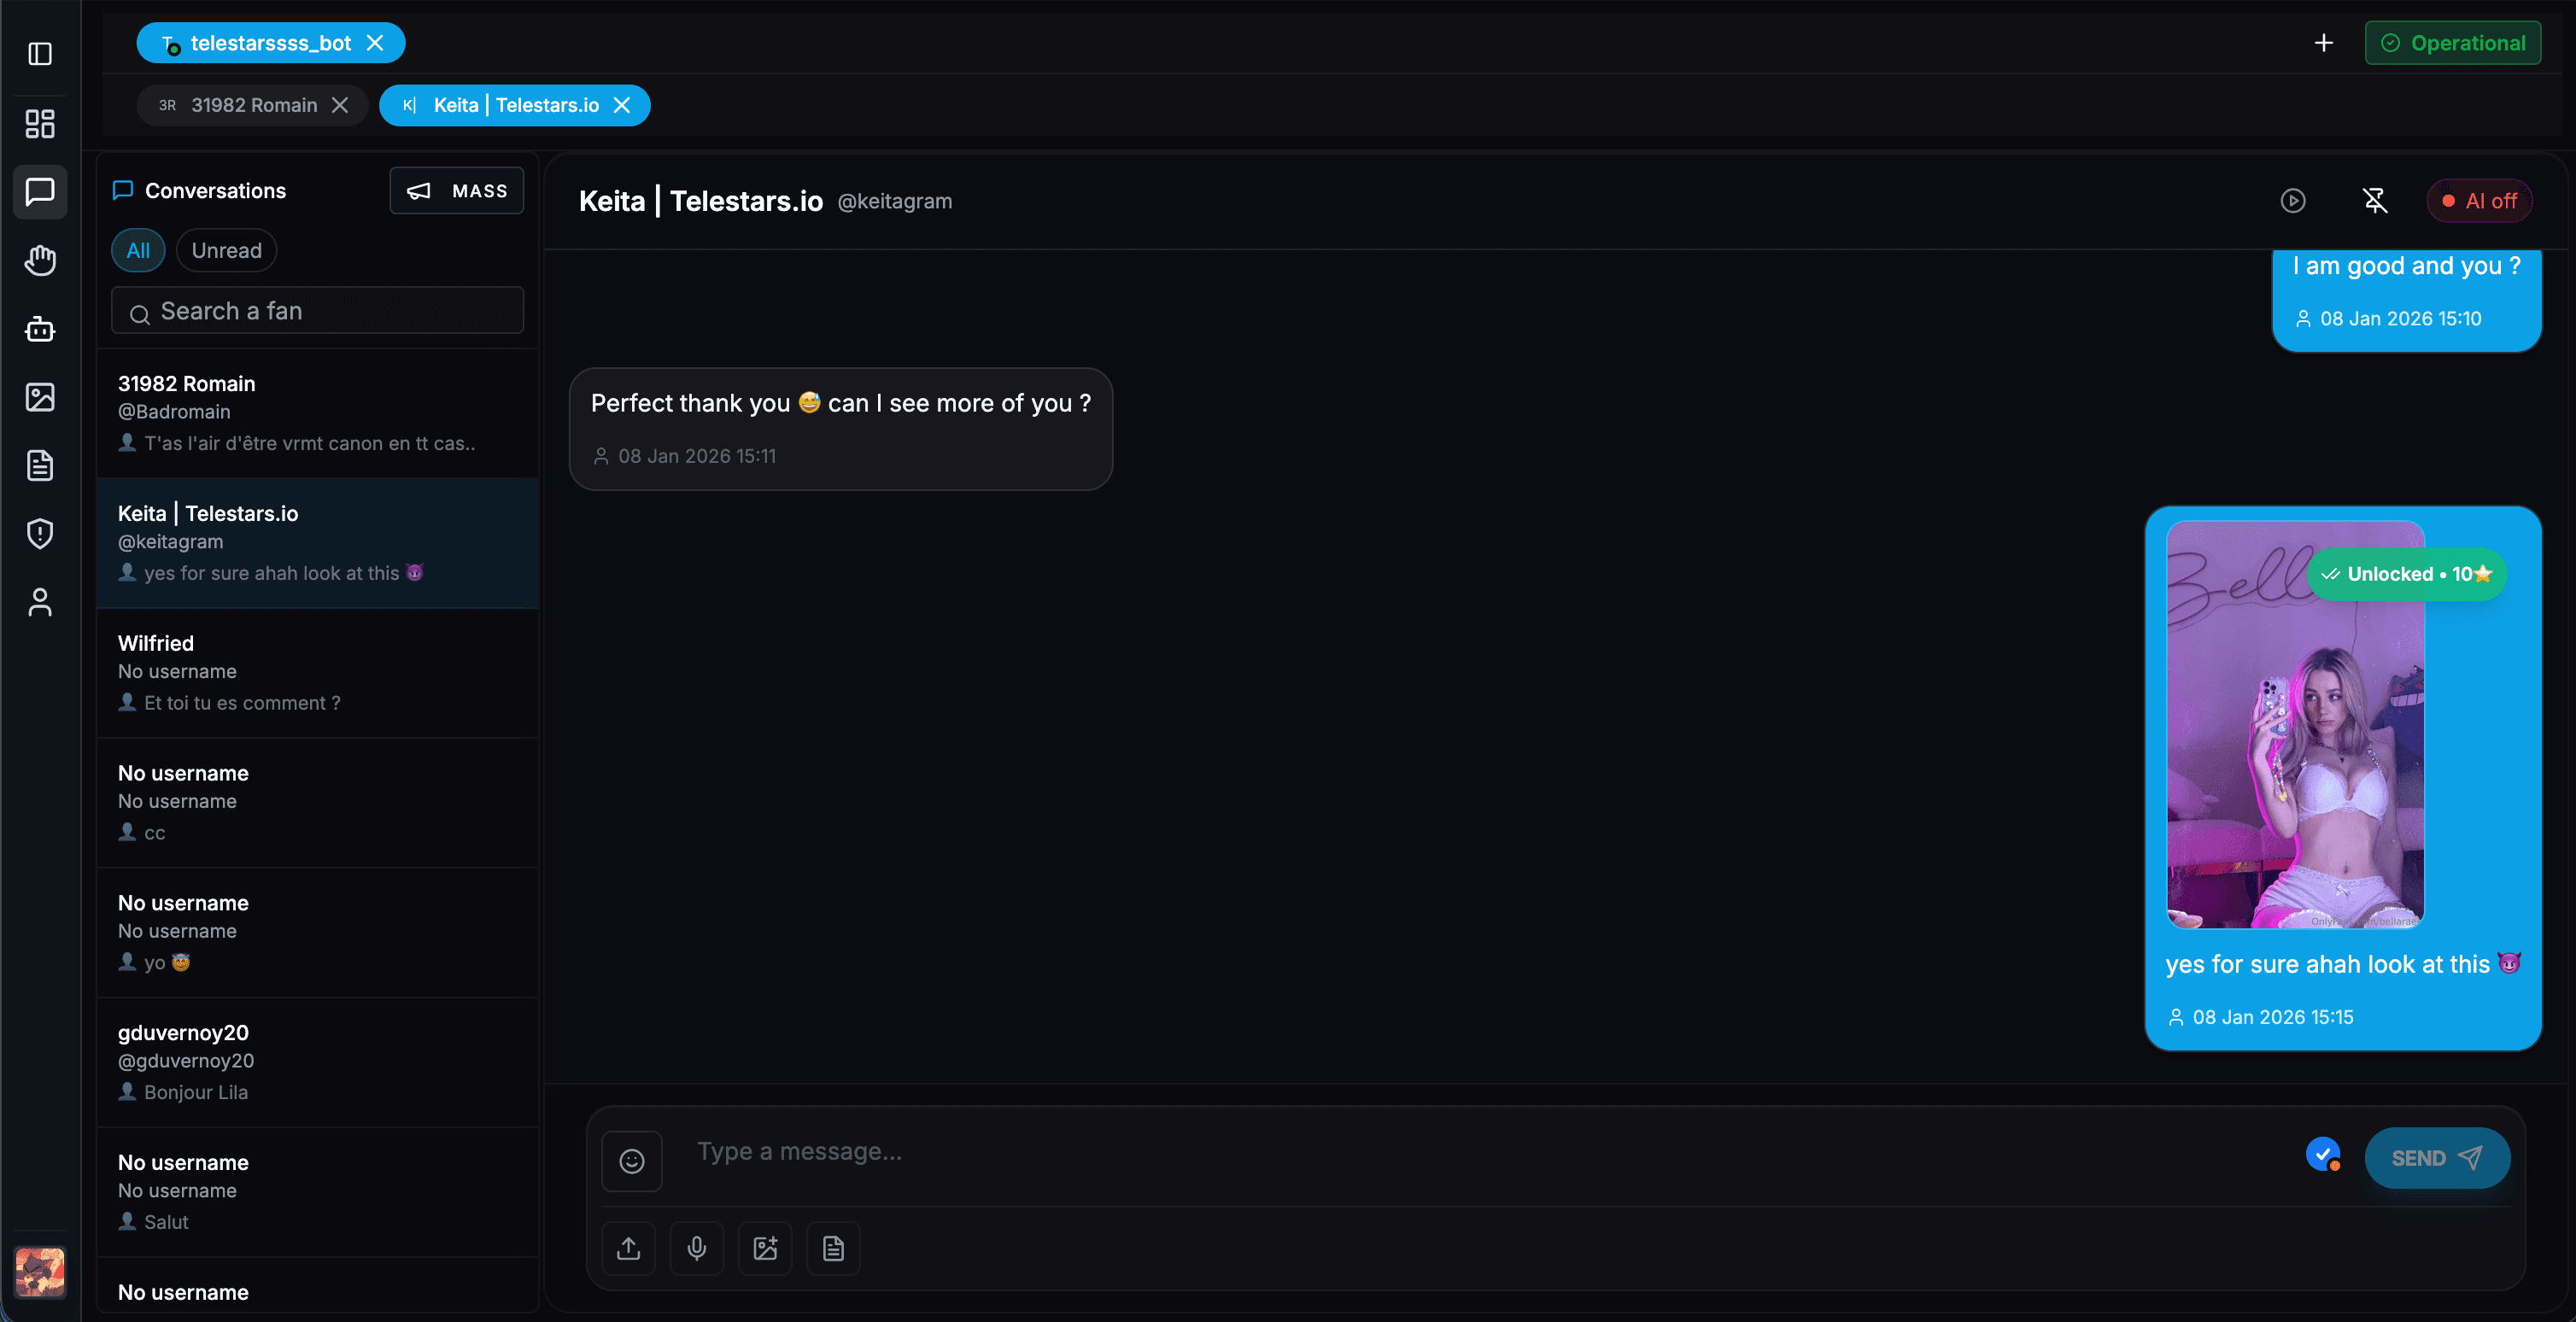Click the SEND button
2576x1322 pixels.
pos(2437,1158)
